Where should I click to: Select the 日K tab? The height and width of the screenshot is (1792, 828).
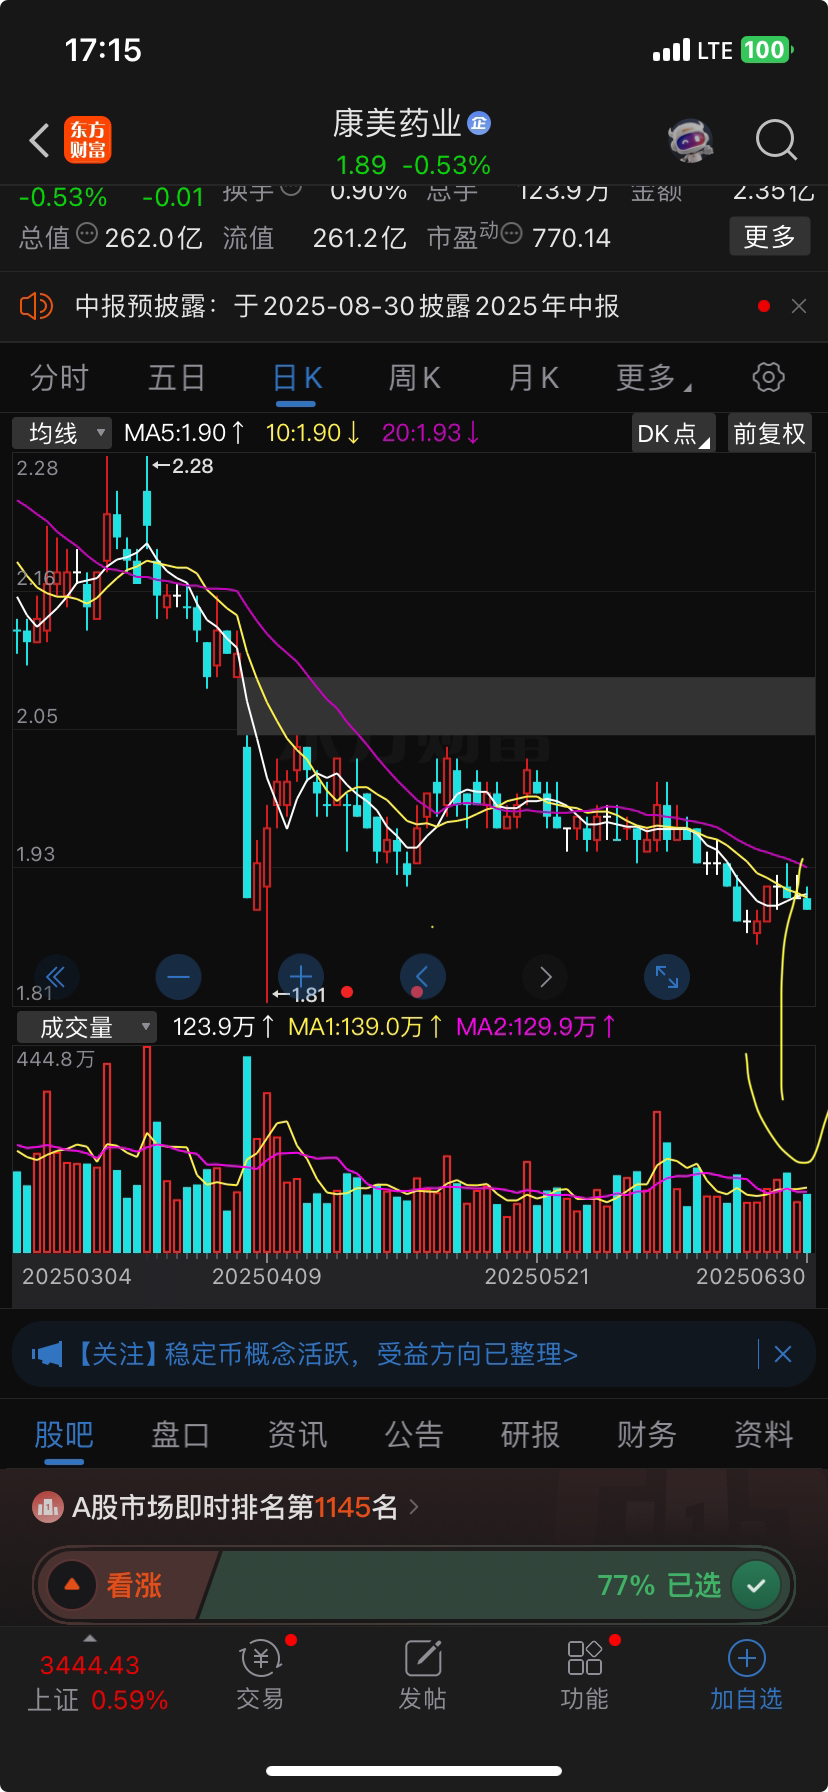(x=296, y=378)
